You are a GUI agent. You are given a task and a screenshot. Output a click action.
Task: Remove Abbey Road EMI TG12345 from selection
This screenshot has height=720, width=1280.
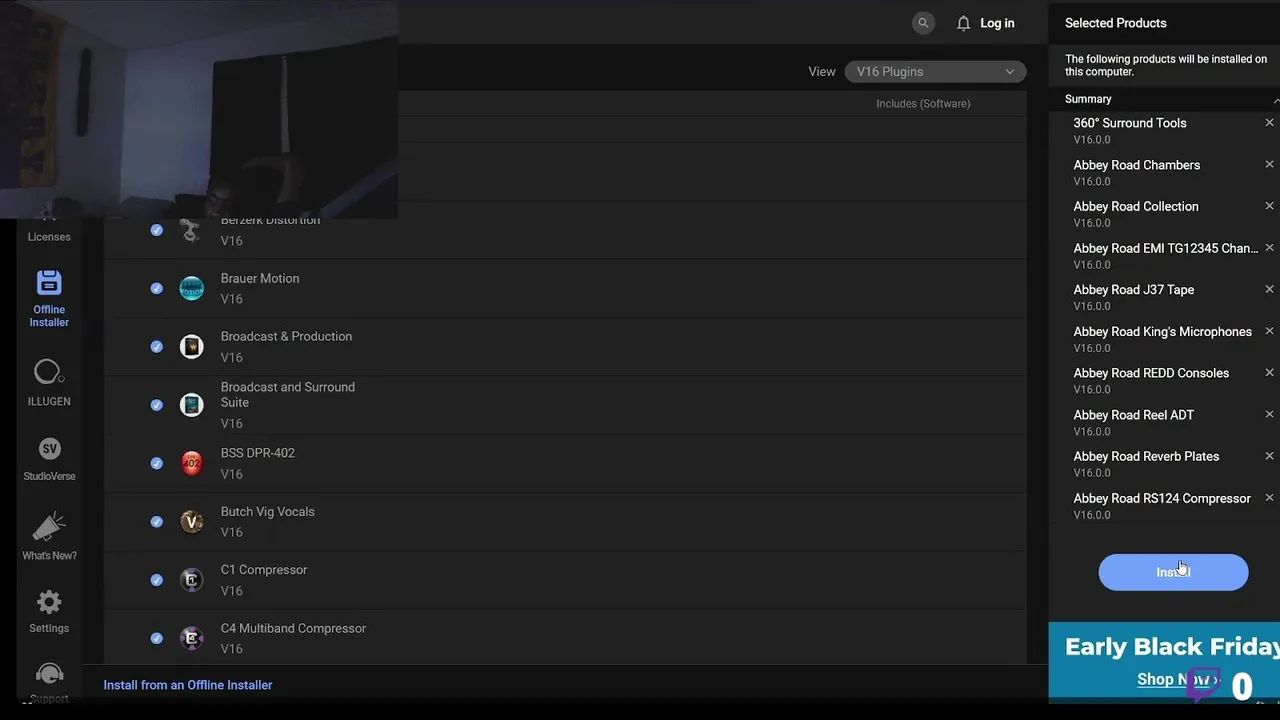(x=1269, y=247)
